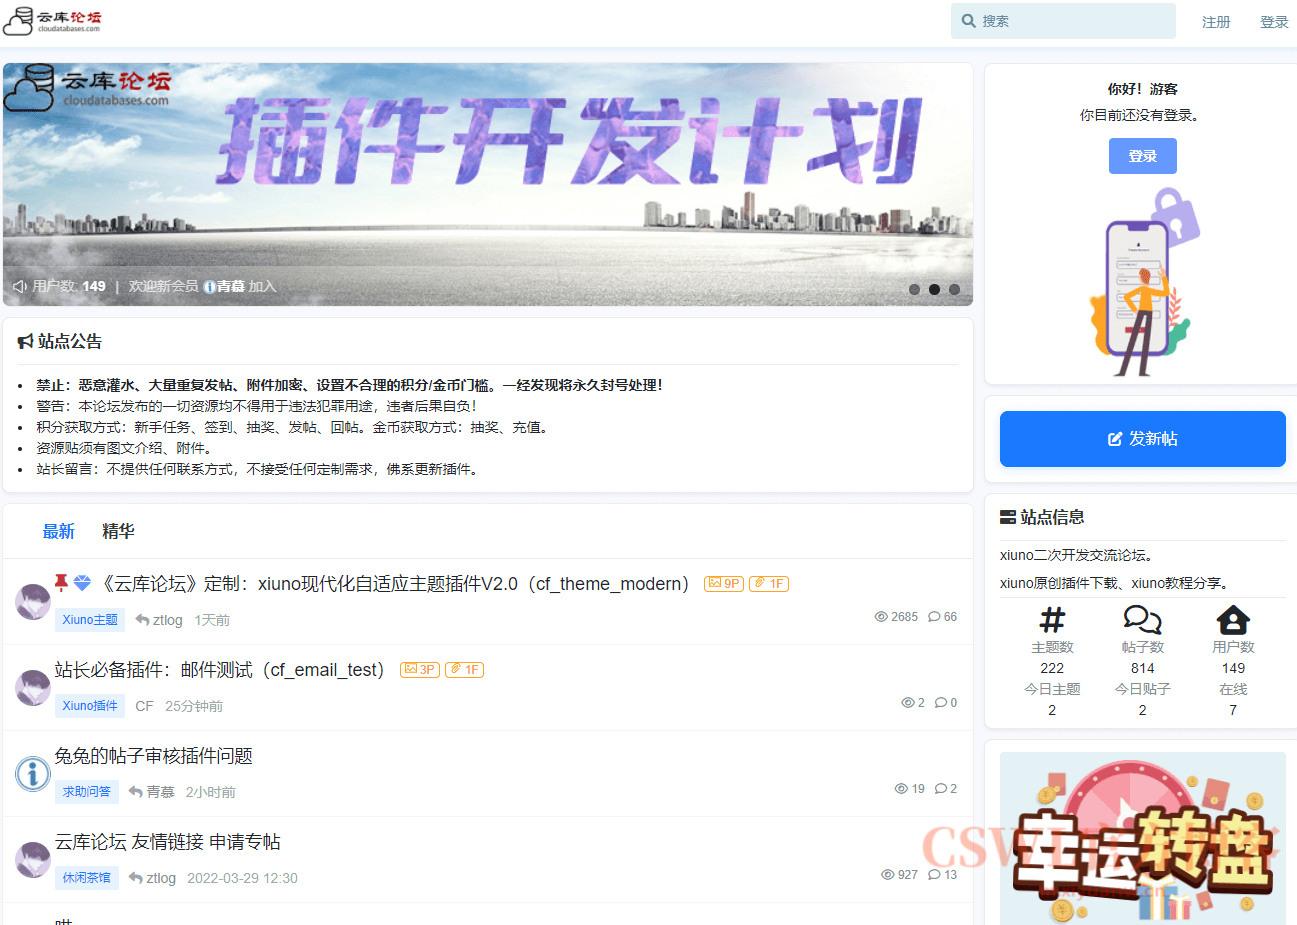Viewport: 1297px width, 925px height.
Task: Open the 注册 link in header
Action: [1216, 22]
